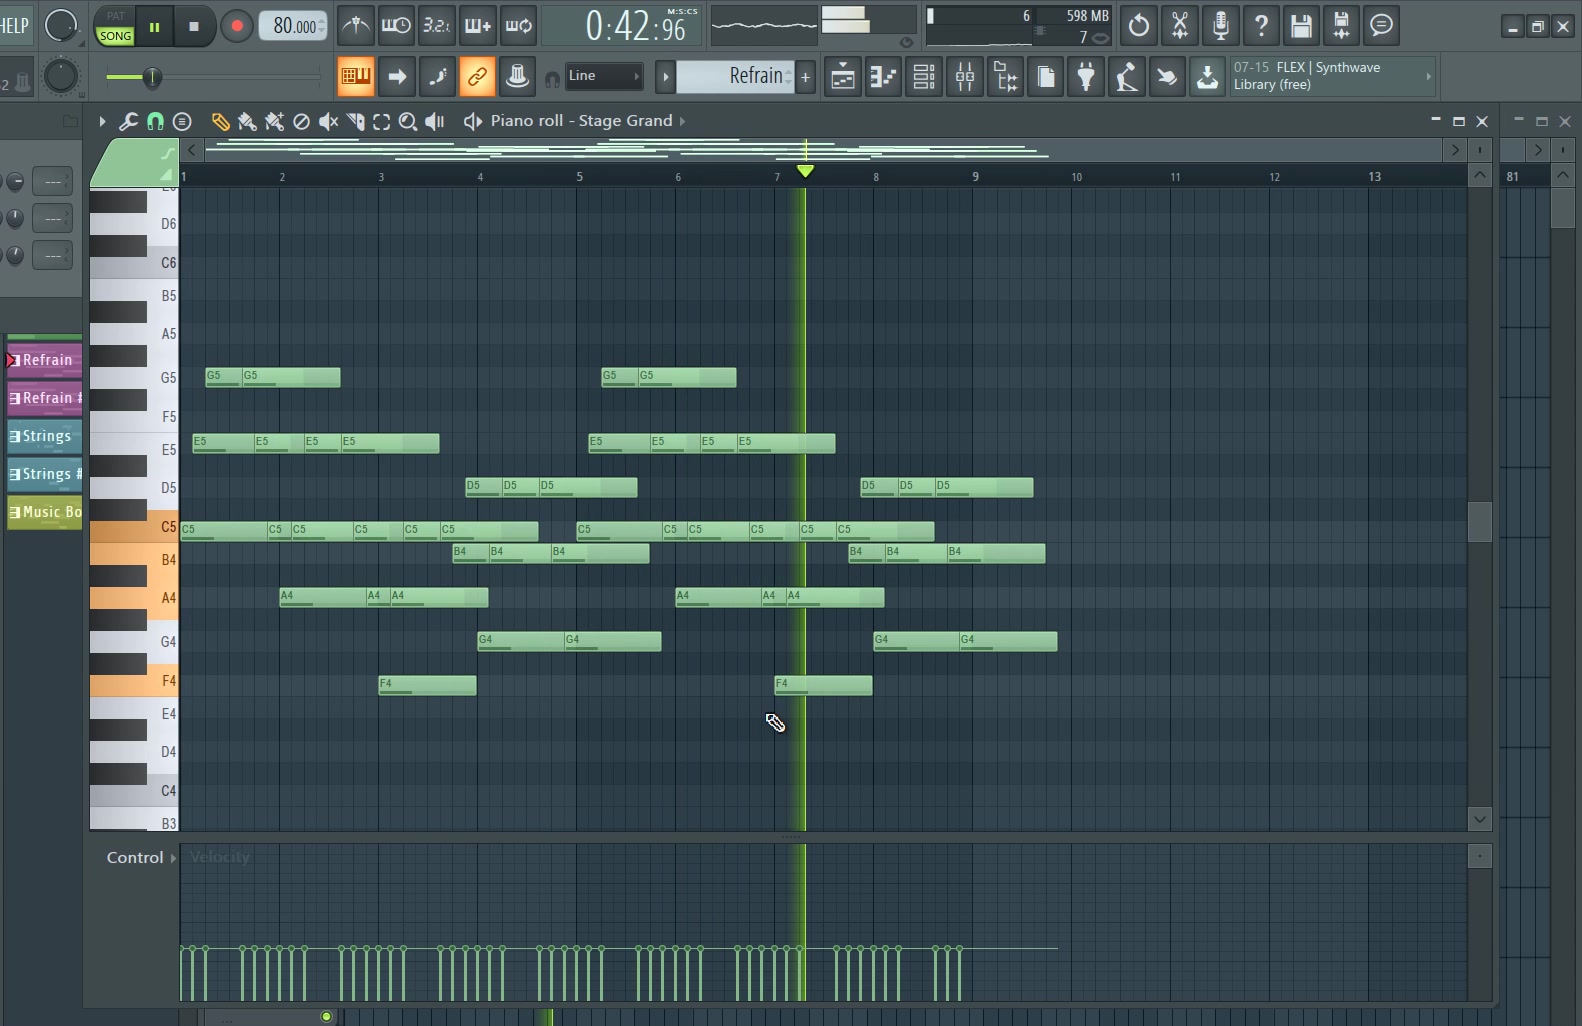Viewport: 1582px width, 1026px height.
Task: Open the plugin picker plug icon
Action: click(1086, 77)
